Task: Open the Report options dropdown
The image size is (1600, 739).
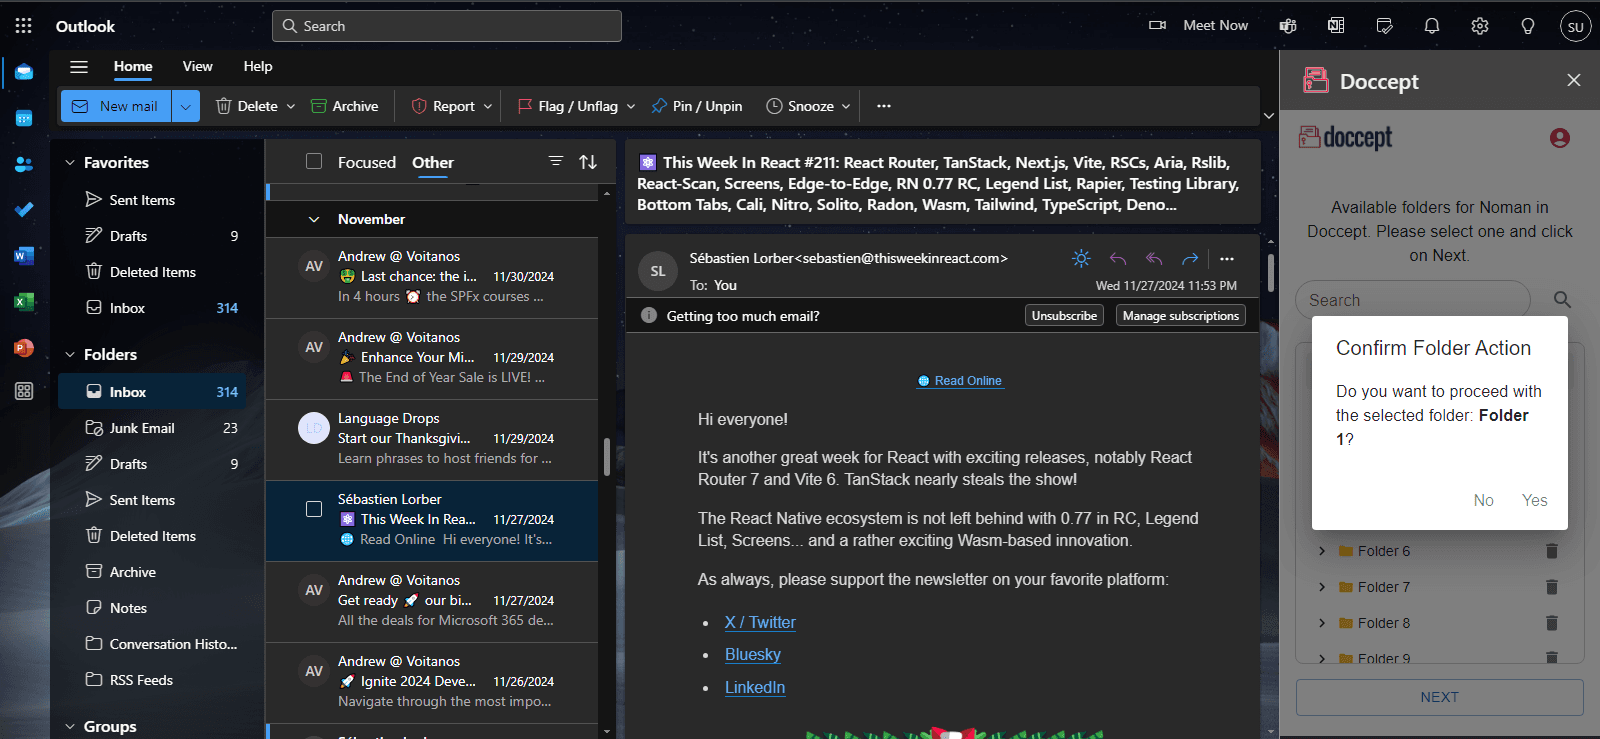Action: pyautogui.click(x=488, y=106)
